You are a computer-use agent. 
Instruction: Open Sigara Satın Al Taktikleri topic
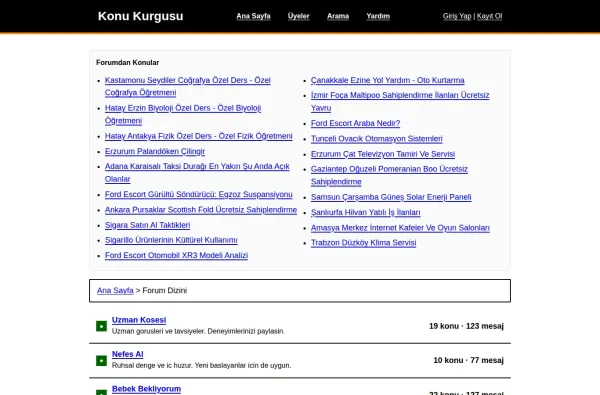[x=147, y=225]
